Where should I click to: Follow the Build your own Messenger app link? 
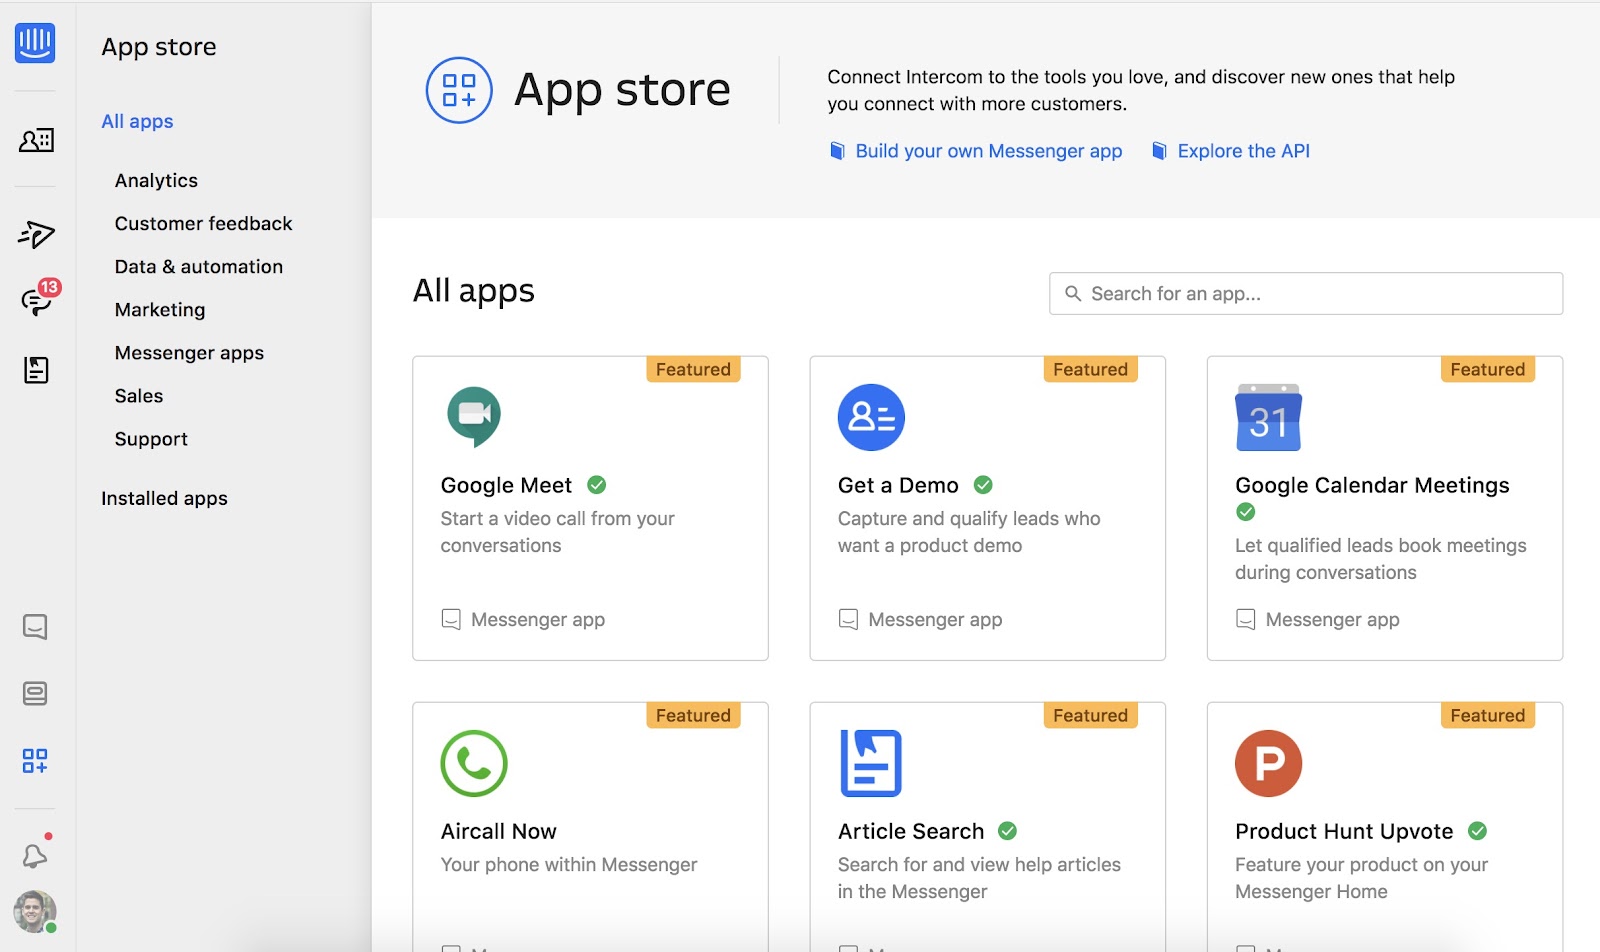pos(989,151)
